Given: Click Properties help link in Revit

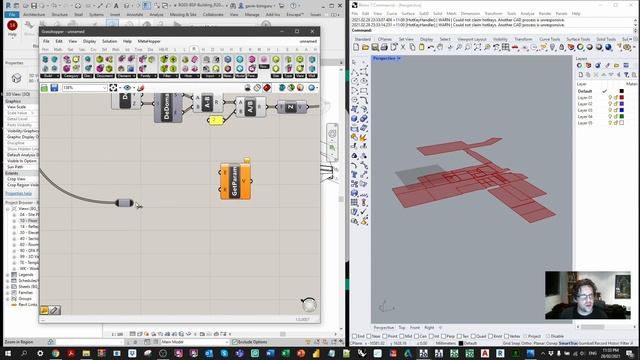Looking at the screenshot, I should pyautogui.click(x=18, y=193).
